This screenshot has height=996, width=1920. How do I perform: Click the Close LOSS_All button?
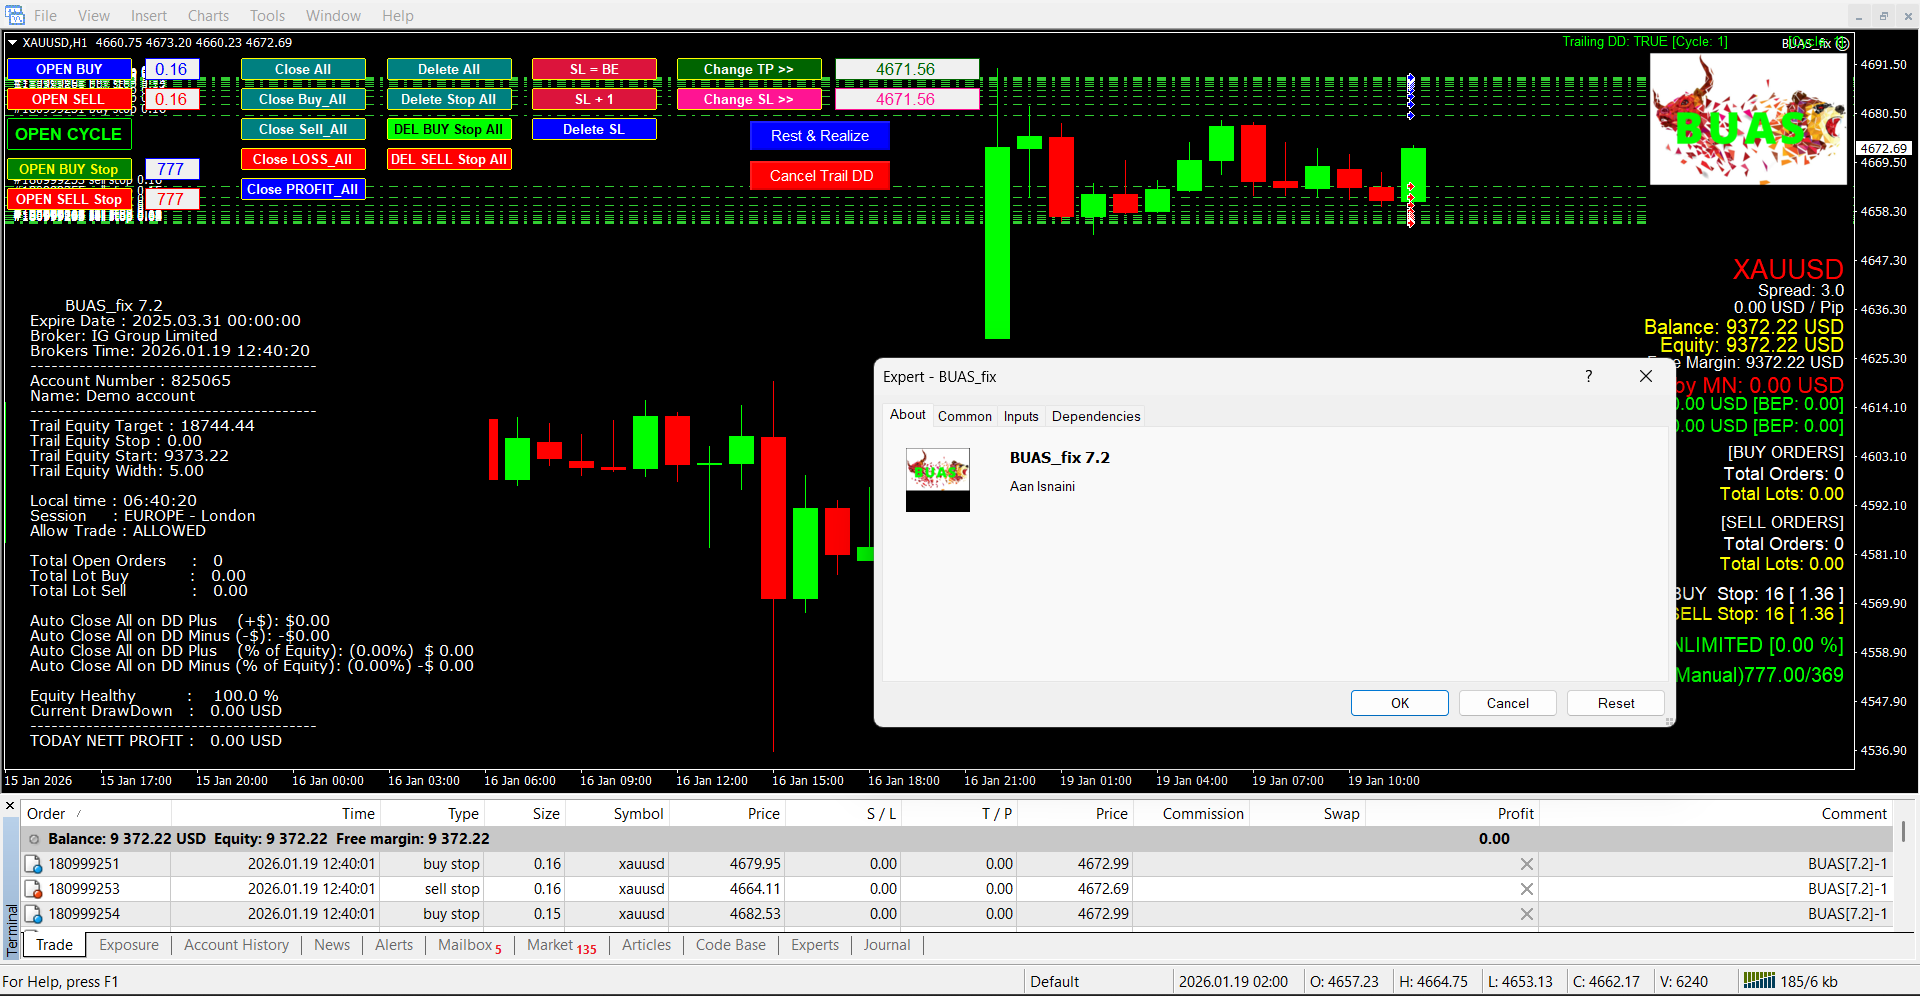click(302, 159)
